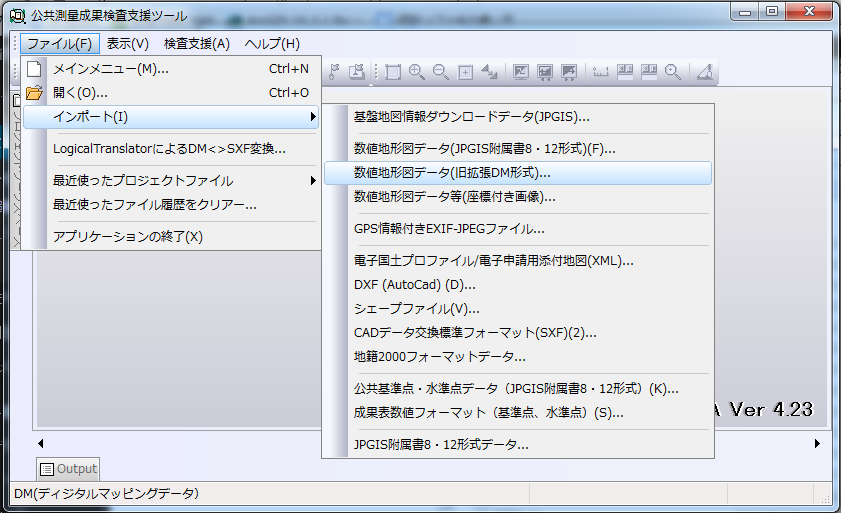Click the last toolbar icon with triangle ruler
This screenshot has width=841, height=513.
click(705, 72)
